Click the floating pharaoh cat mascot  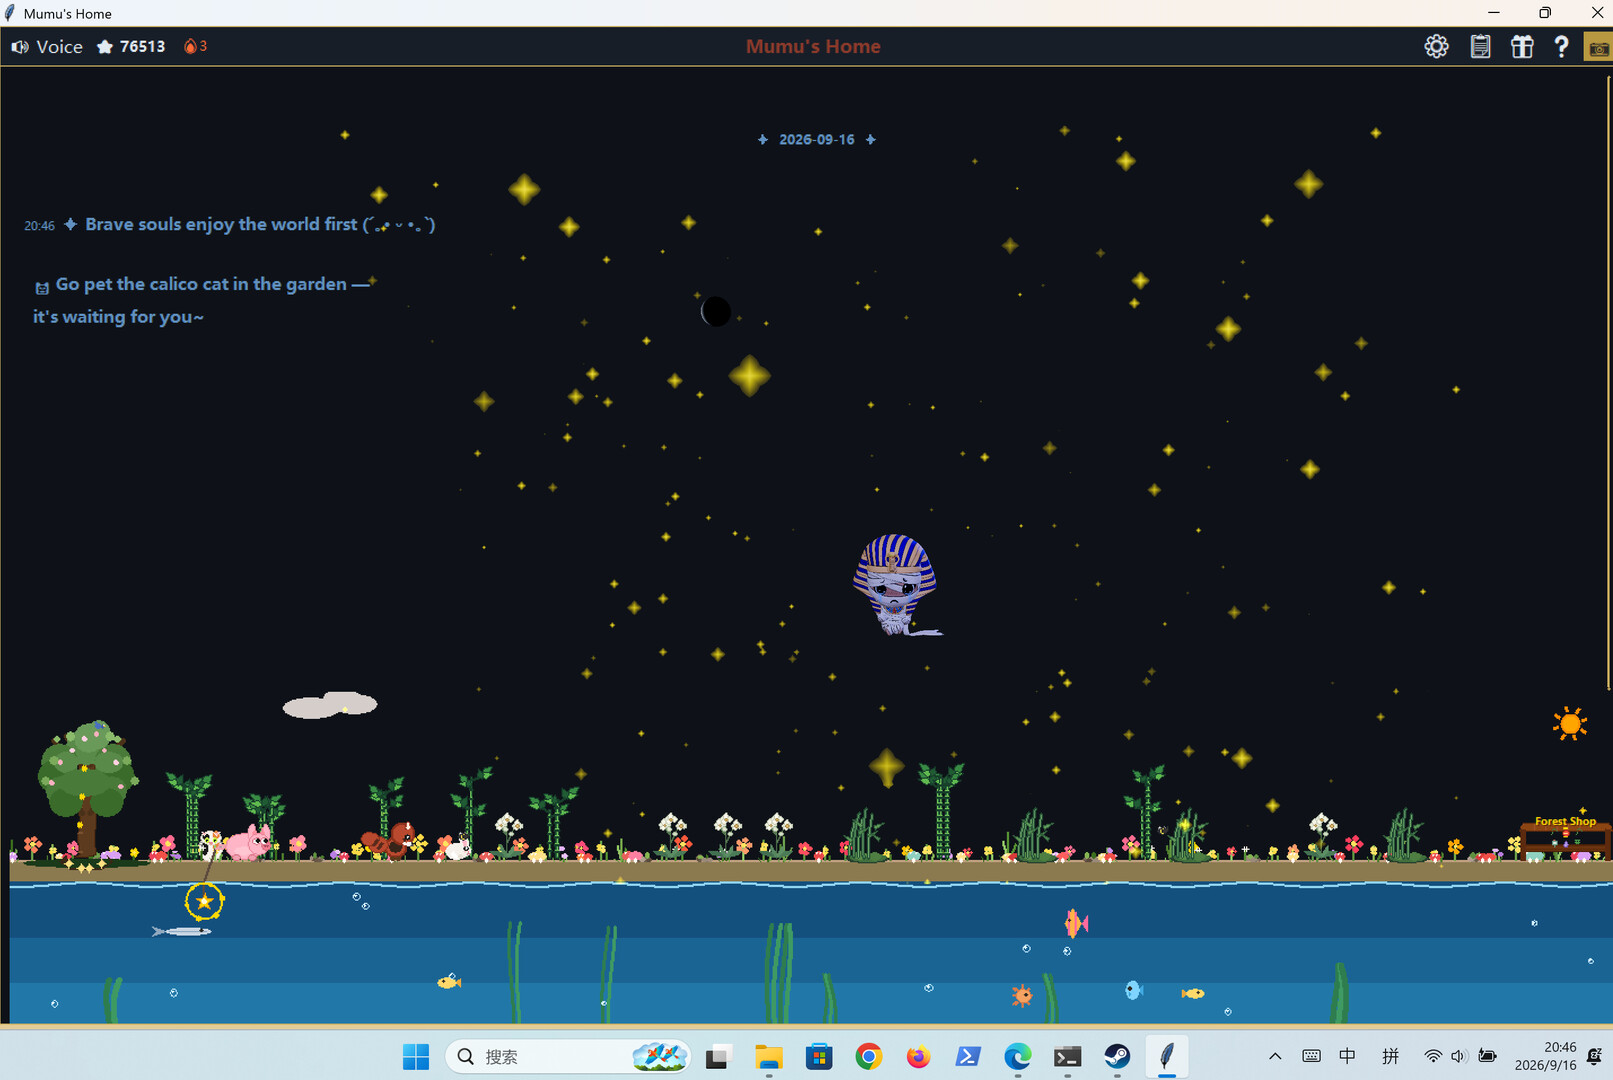point(896,585)
